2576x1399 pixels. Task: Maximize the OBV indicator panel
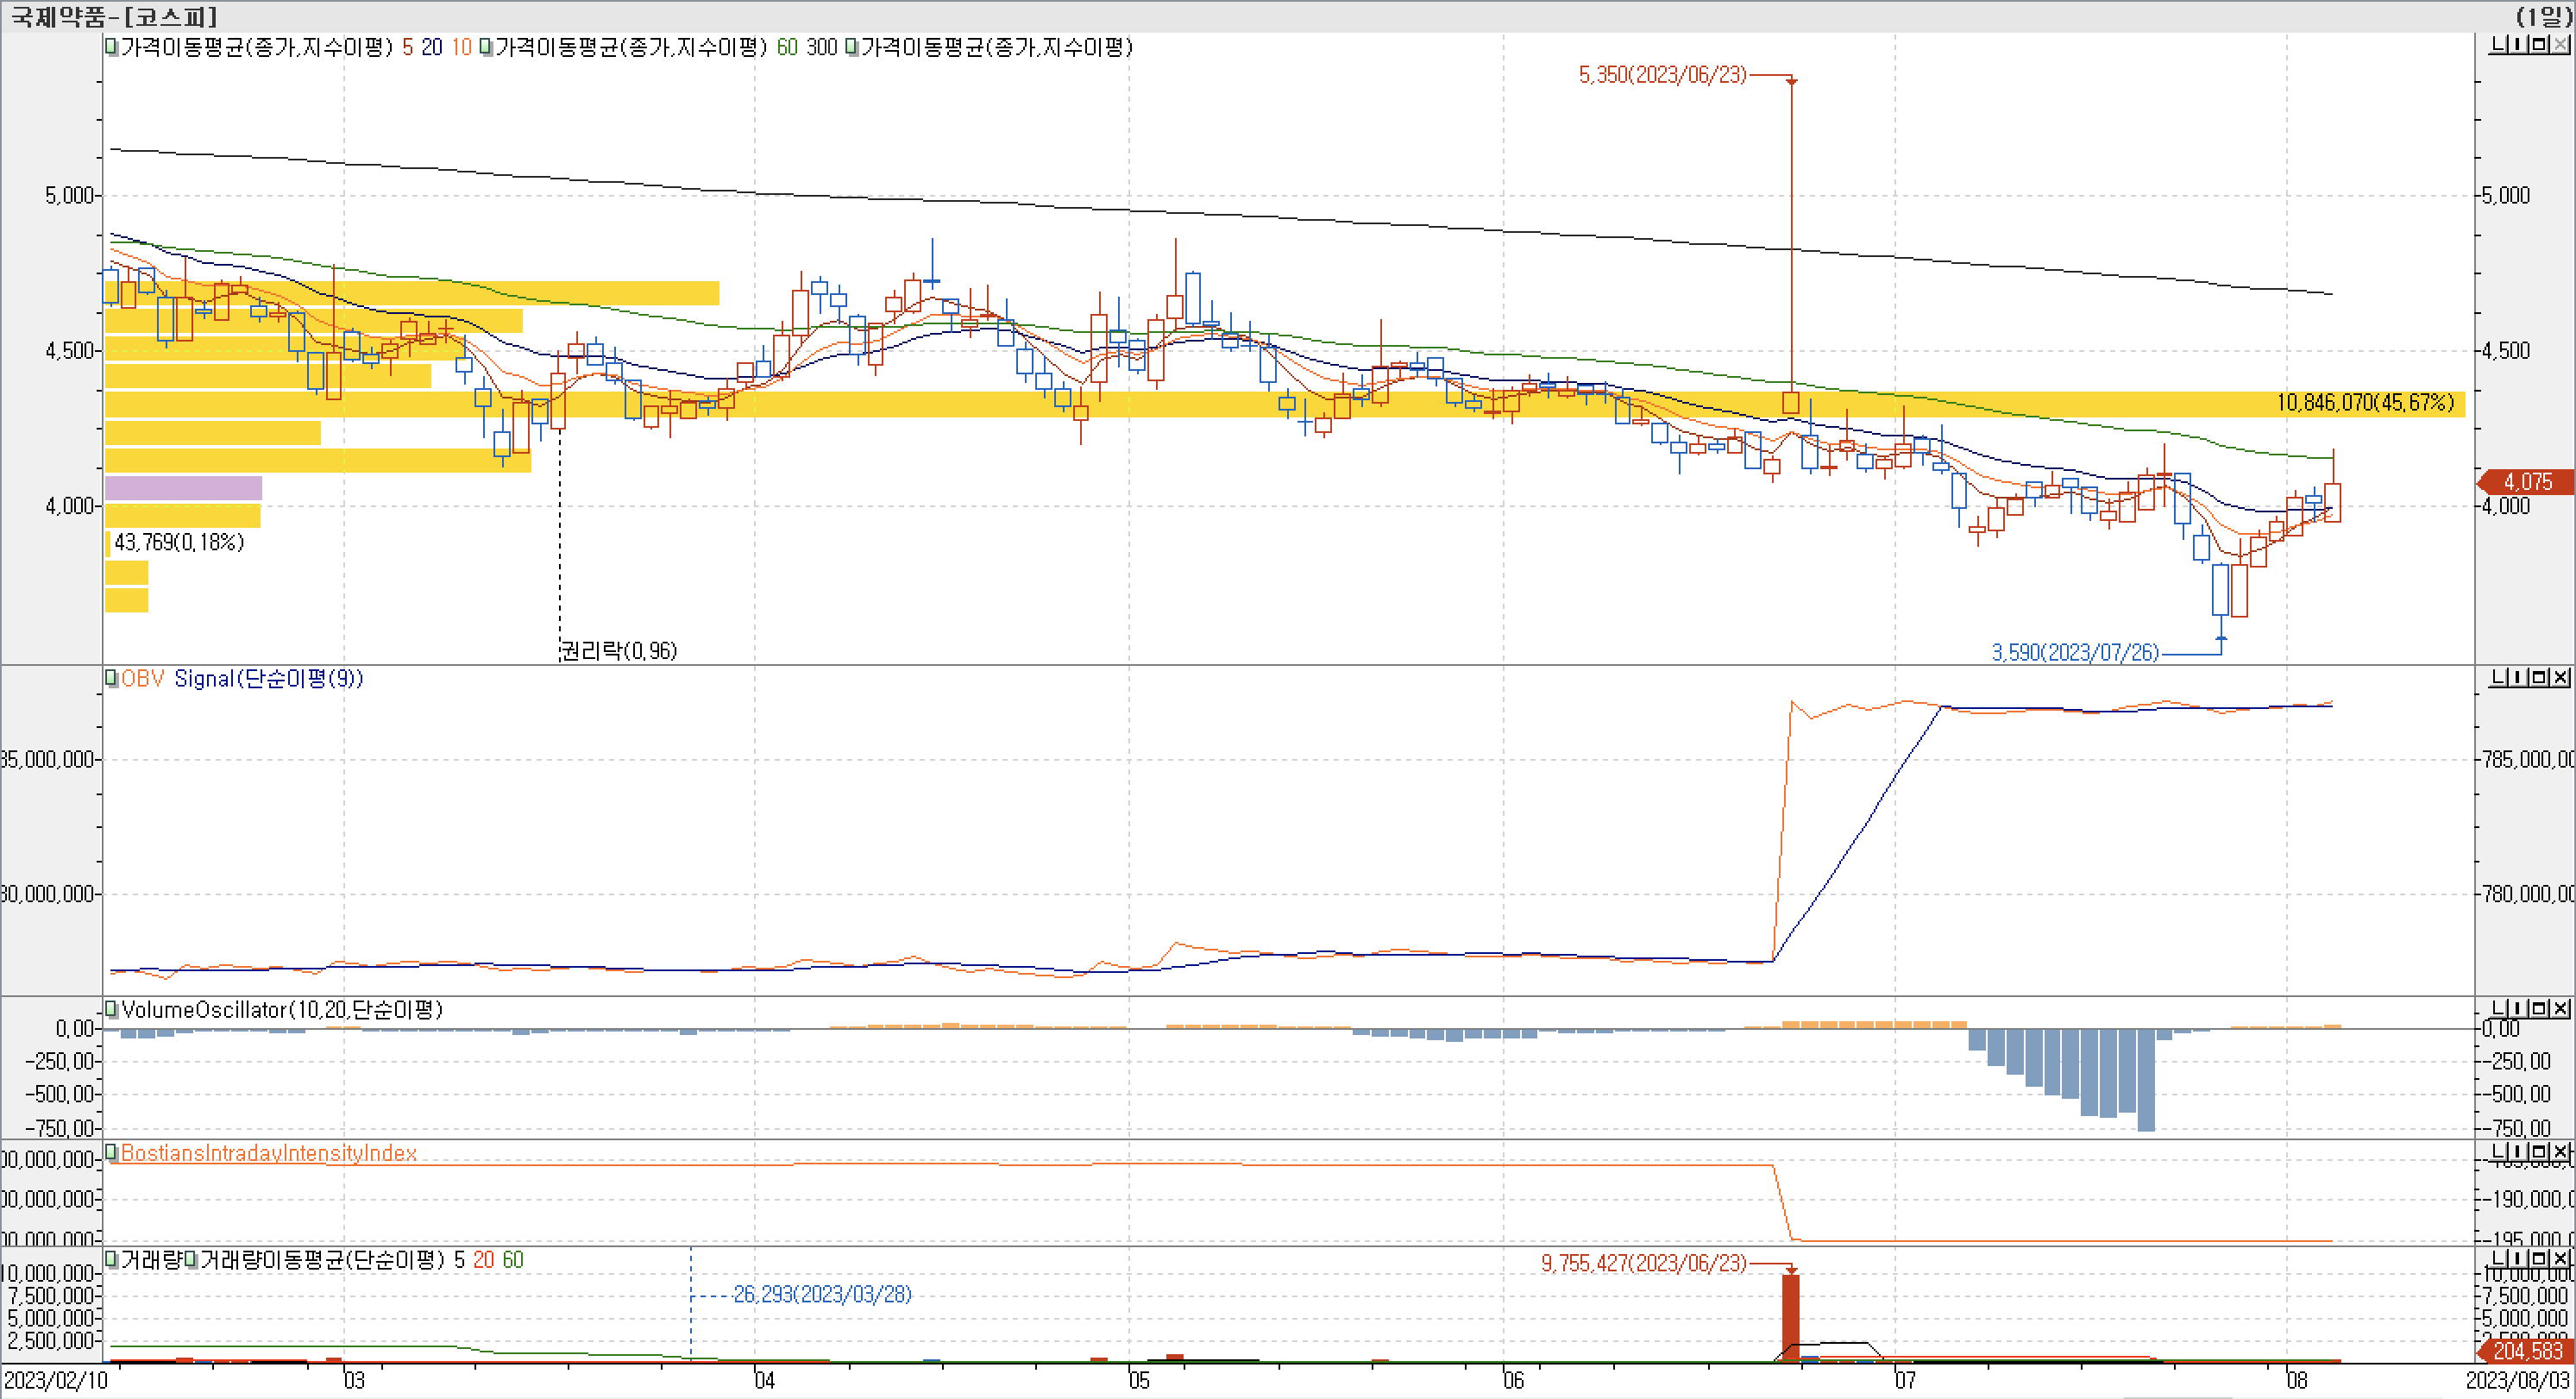2540,678
